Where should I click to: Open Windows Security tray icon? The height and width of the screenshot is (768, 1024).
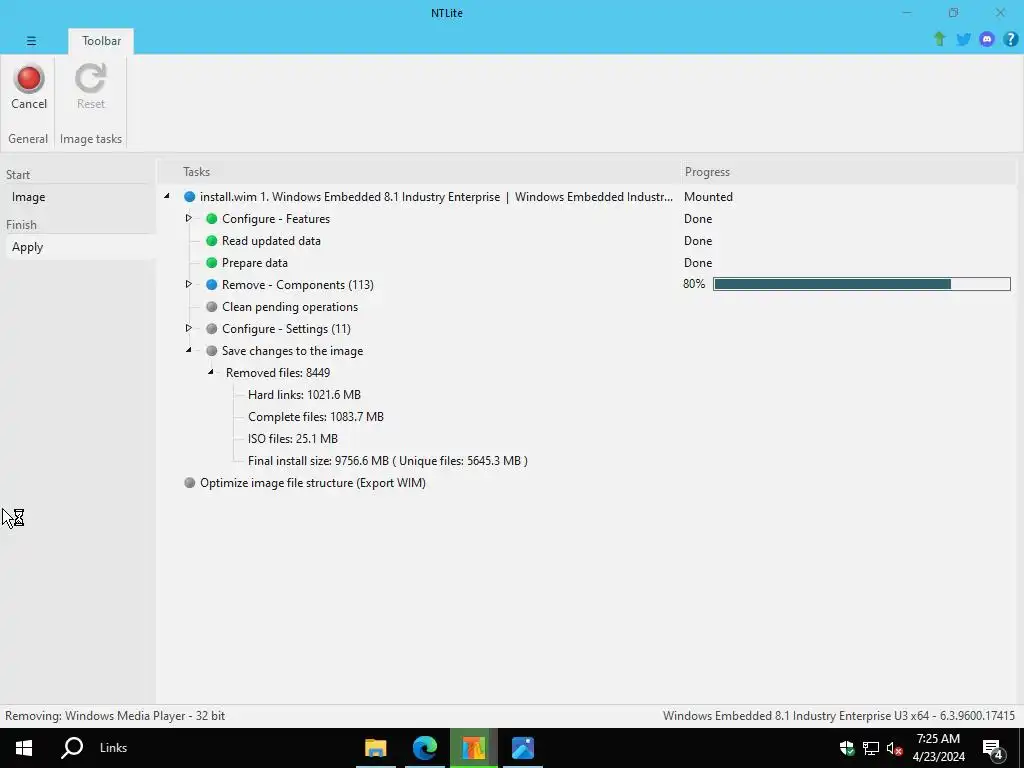847,748
